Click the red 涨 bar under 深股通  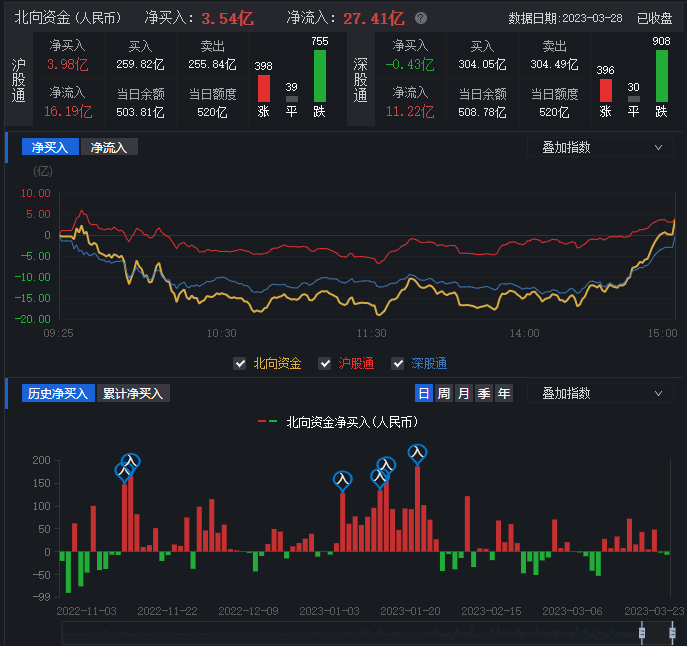(x=605, y=89)
